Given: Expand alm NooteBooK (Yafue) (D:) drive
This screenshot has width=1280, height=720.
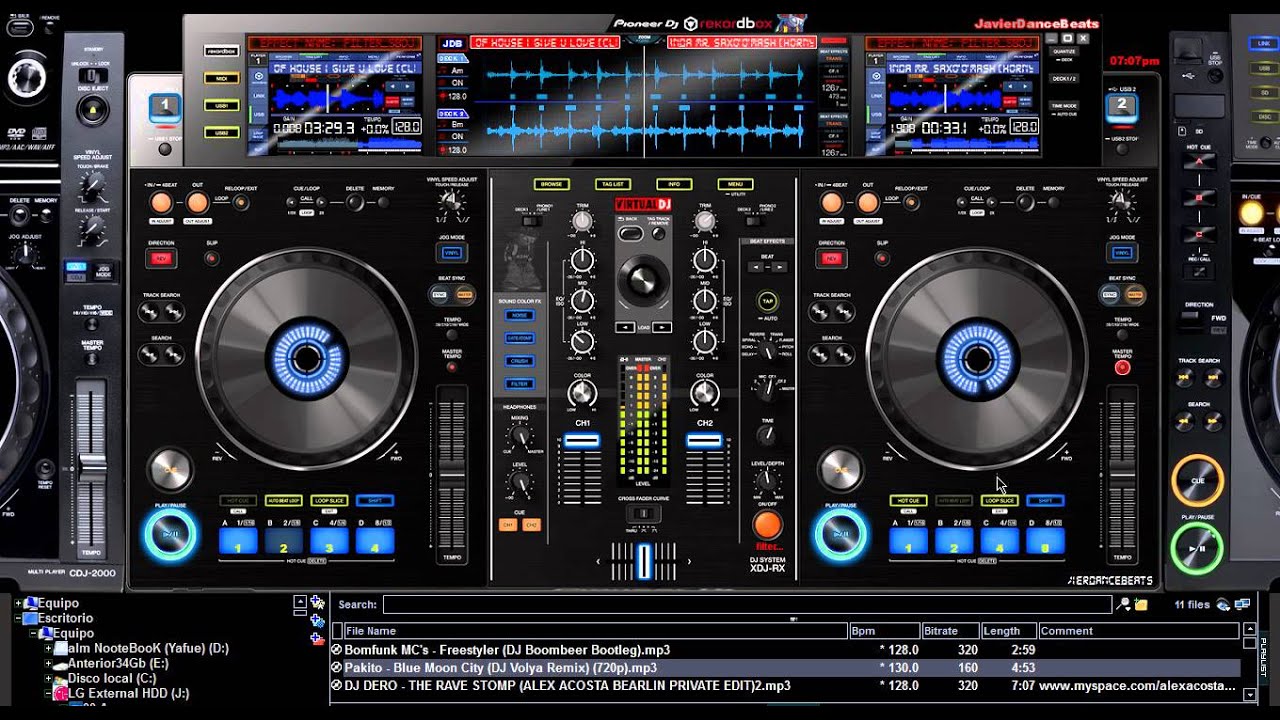Looking at the screenshot, I should [x=47, y=648].
